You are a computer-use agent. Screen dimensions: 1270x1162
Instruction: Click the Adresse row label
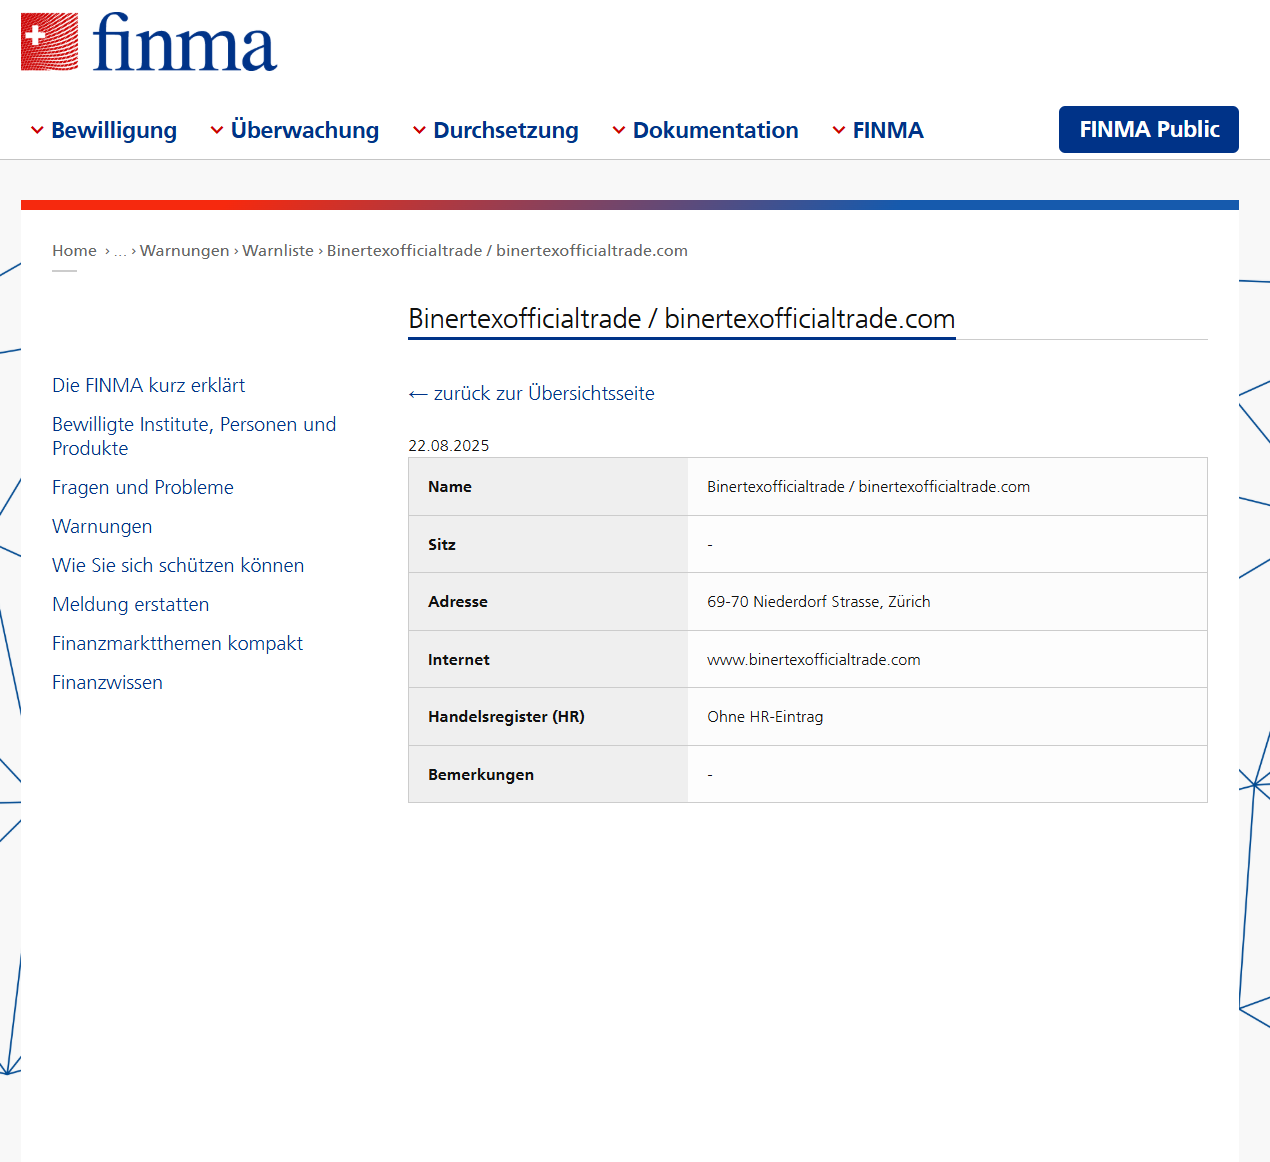(x=458, y=602)
